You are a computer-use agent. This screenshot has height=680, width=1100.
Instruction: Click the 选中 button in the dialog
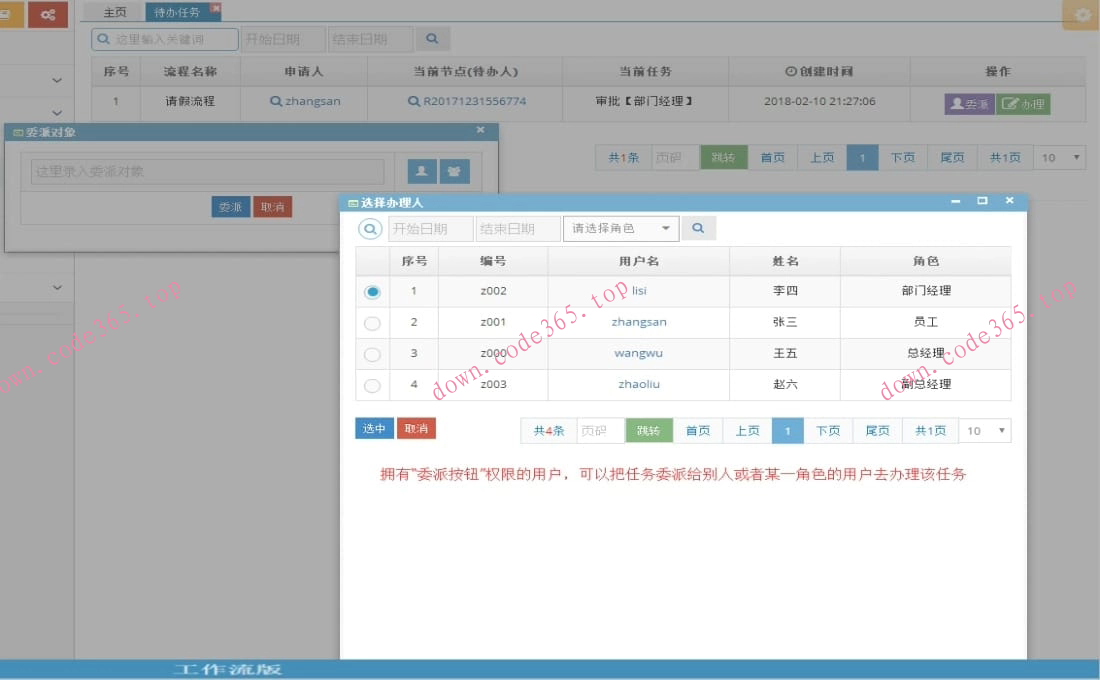tap(374, 428)
